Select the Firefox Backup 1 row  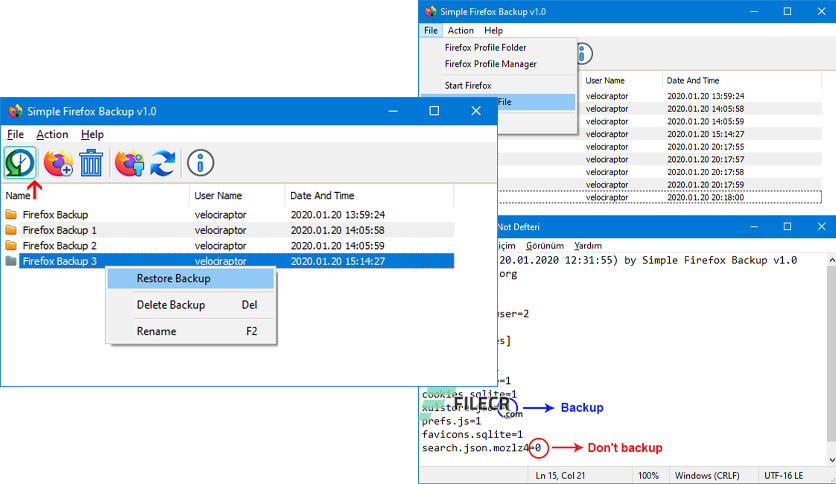point(228,230)
